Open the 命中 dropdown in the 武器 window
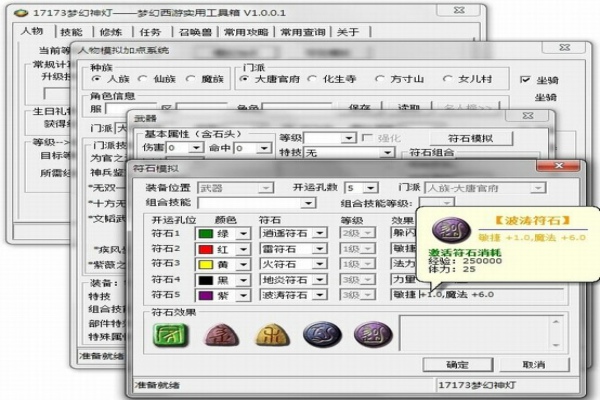This screenshot has width=600, height=400. tap(264, 148)
